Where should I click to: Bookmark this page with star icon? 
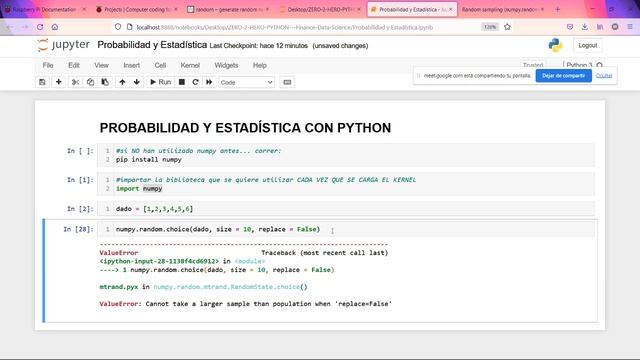click(x=507, y=27)
